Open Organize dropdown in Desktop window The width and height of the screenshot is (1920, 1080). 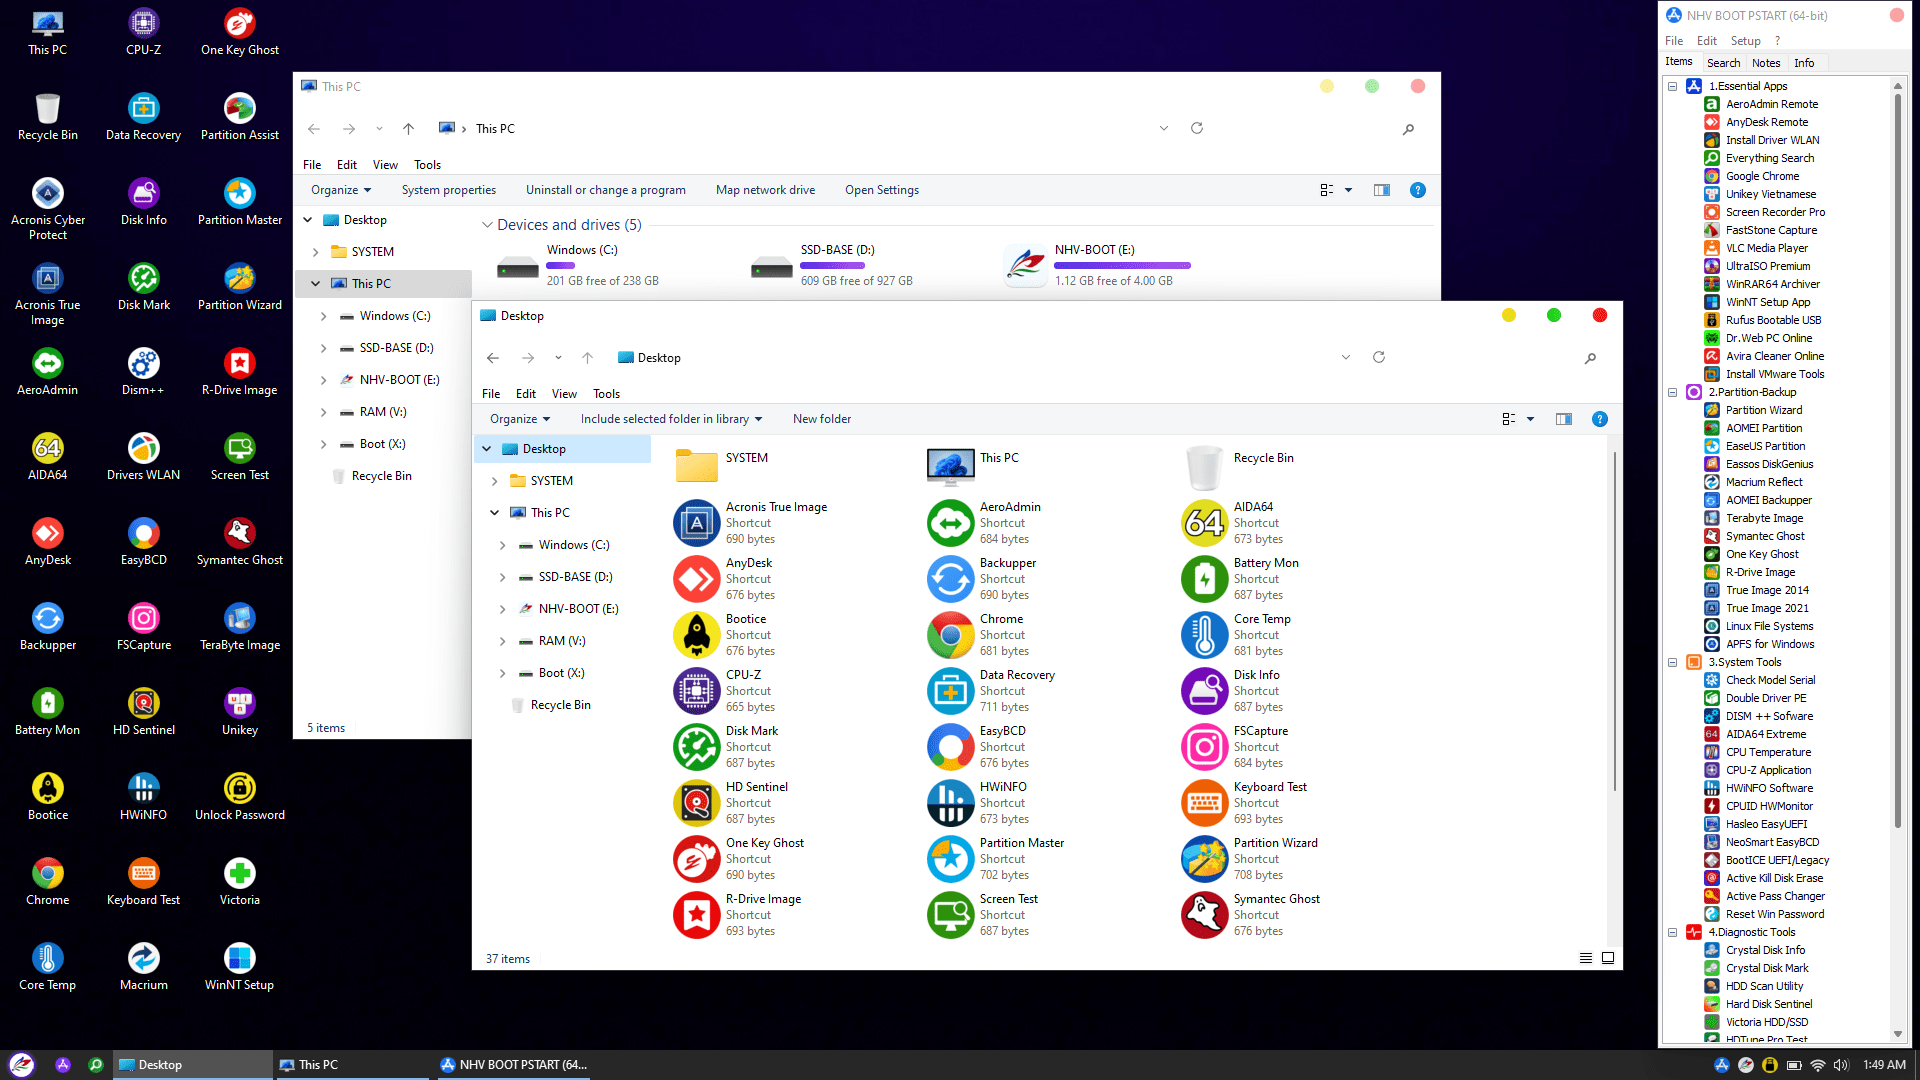(x=520, y=419)
